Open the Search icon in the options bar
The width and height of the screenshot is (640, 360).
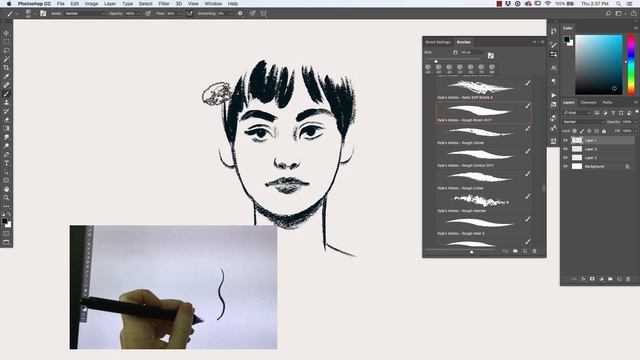click(x=608, y=13)
